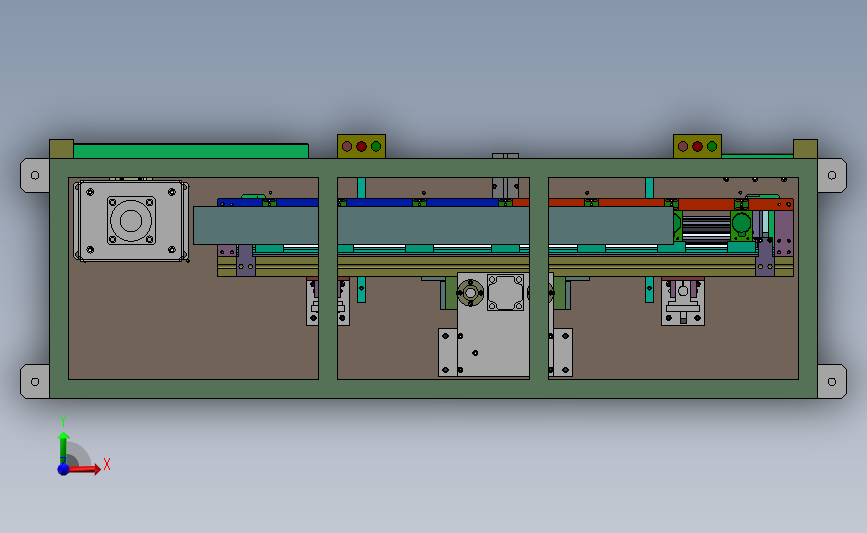Image resolution: width=867 pixels, height=533 pixels.
Task: Pick the bottom-left mounting lug of the frame
Action: tap(35, 382)
